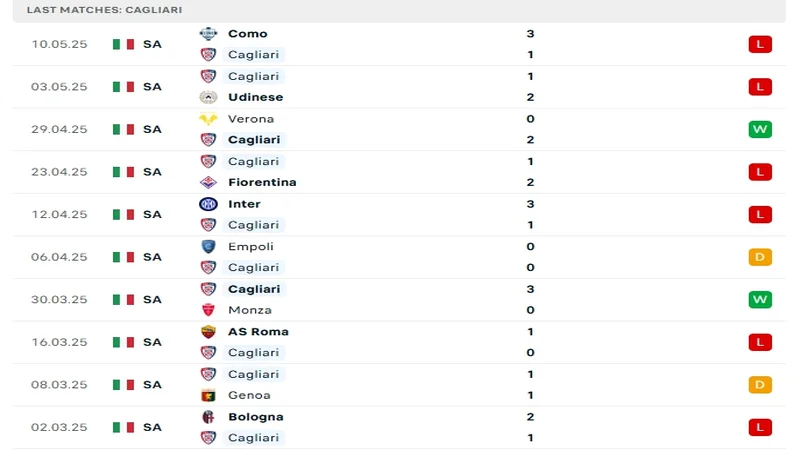The height and width of the screenshot is (450, 800).
Task: Click the Udinese club logo
Action: (208, 97)
